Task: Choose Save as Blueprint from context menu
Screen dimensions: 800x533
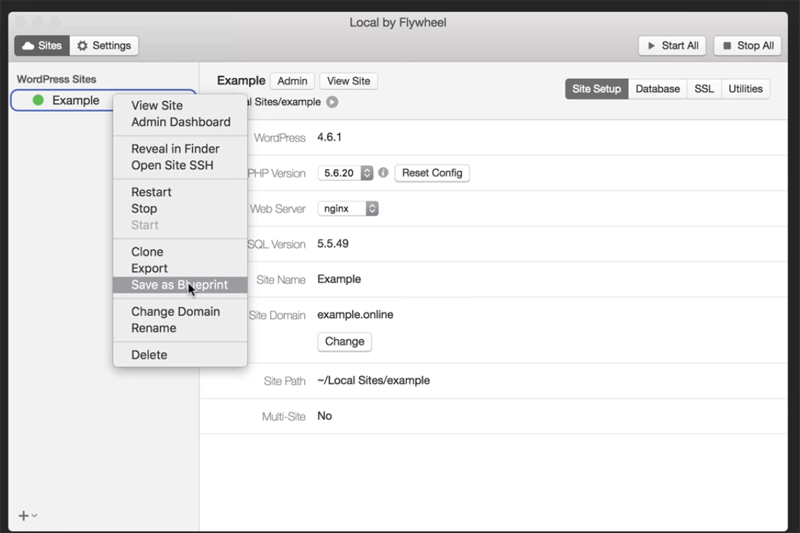Action: (x=179, y=285)
